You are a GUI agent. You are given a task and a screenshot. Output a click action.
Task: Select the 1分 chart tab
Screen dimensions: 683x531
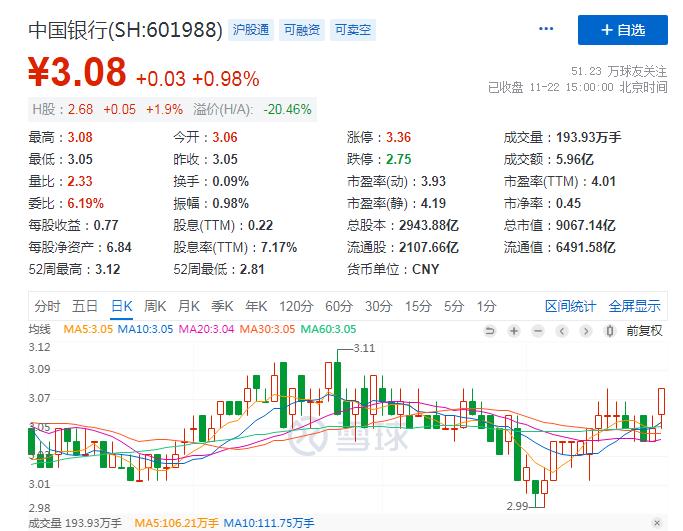tap(486, 306)
